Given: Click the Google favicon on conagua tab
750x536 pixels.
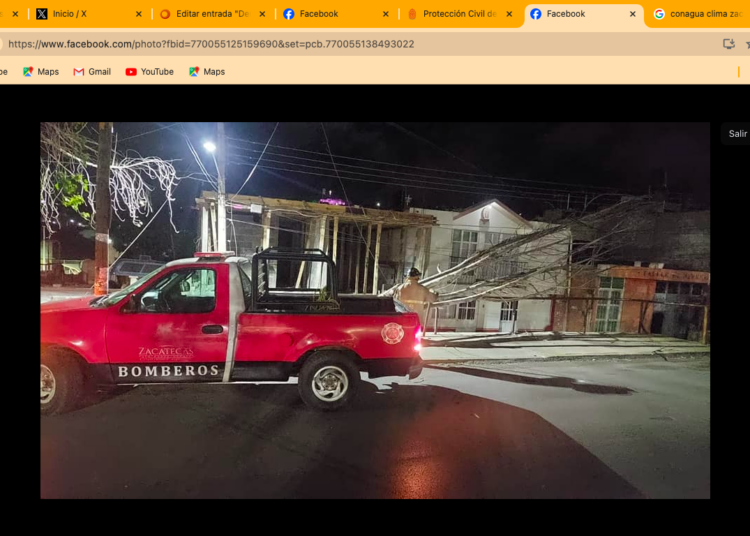Looking at the screenshot, I should (659, 14).
